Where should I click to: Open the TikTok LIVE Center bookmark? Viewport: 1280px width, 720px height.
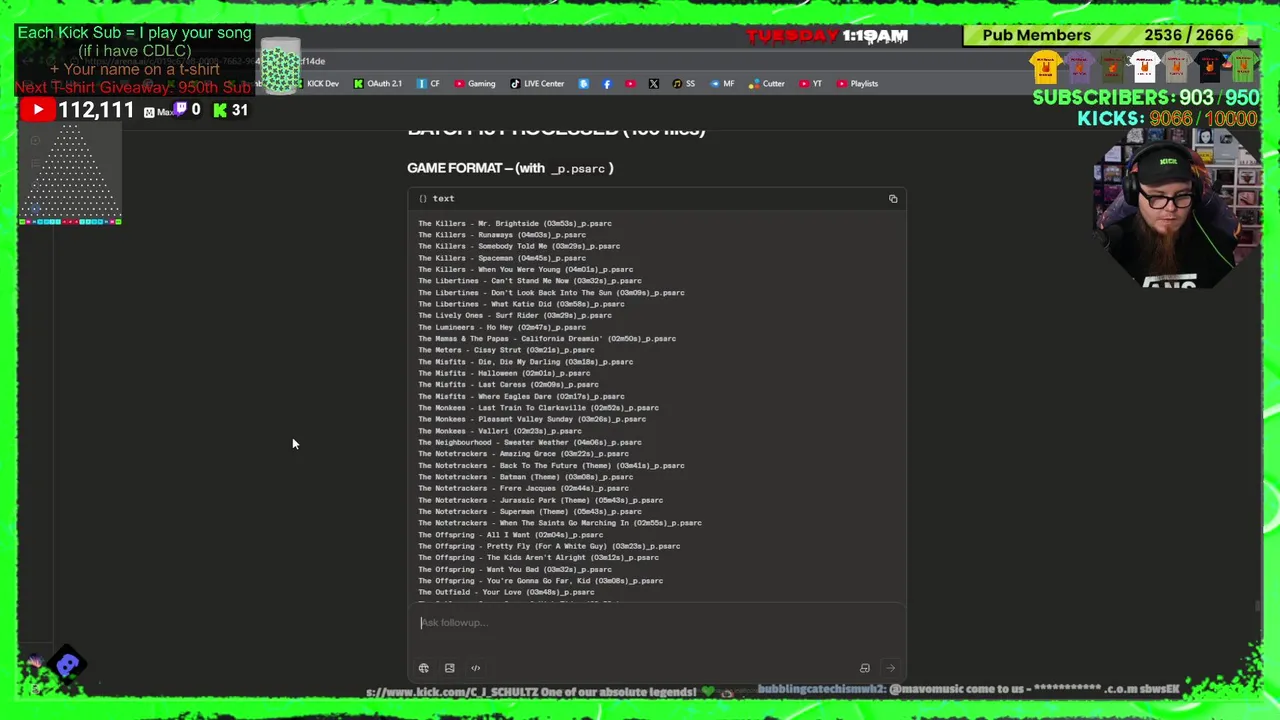coord(537,84)
